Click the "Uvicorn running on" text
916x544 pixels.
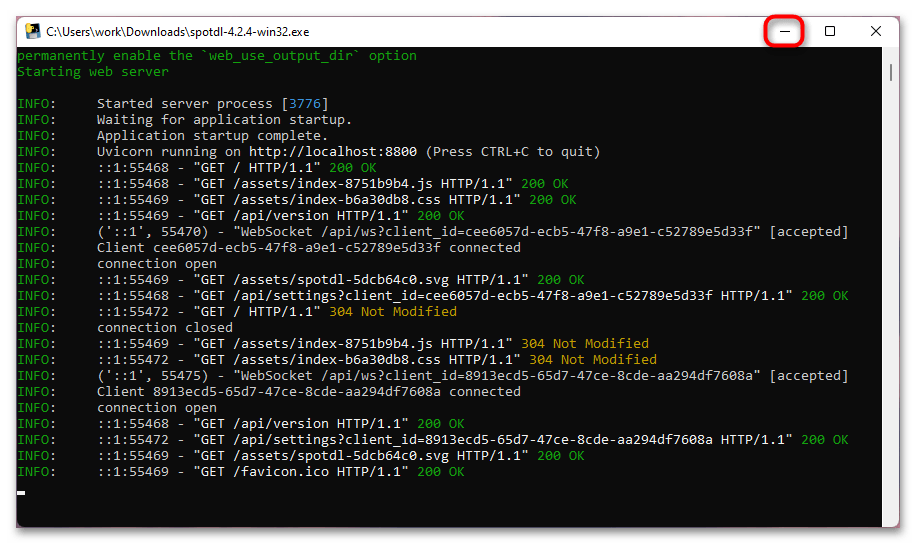coord(169,152)
